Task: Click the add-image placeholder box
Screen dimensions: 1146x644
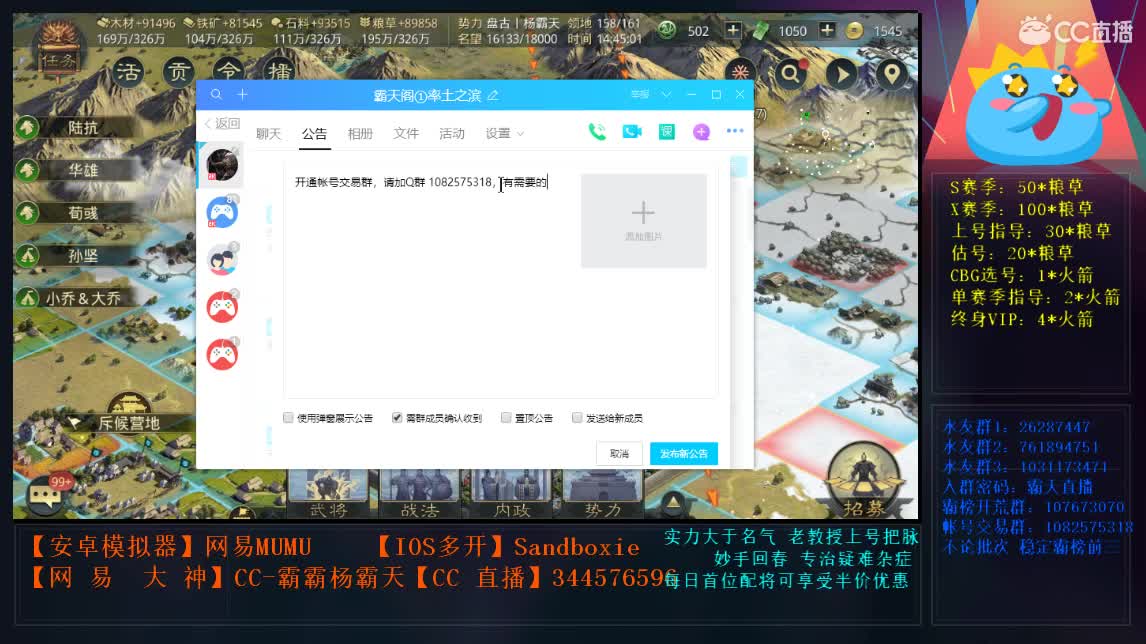Action: 643,220
